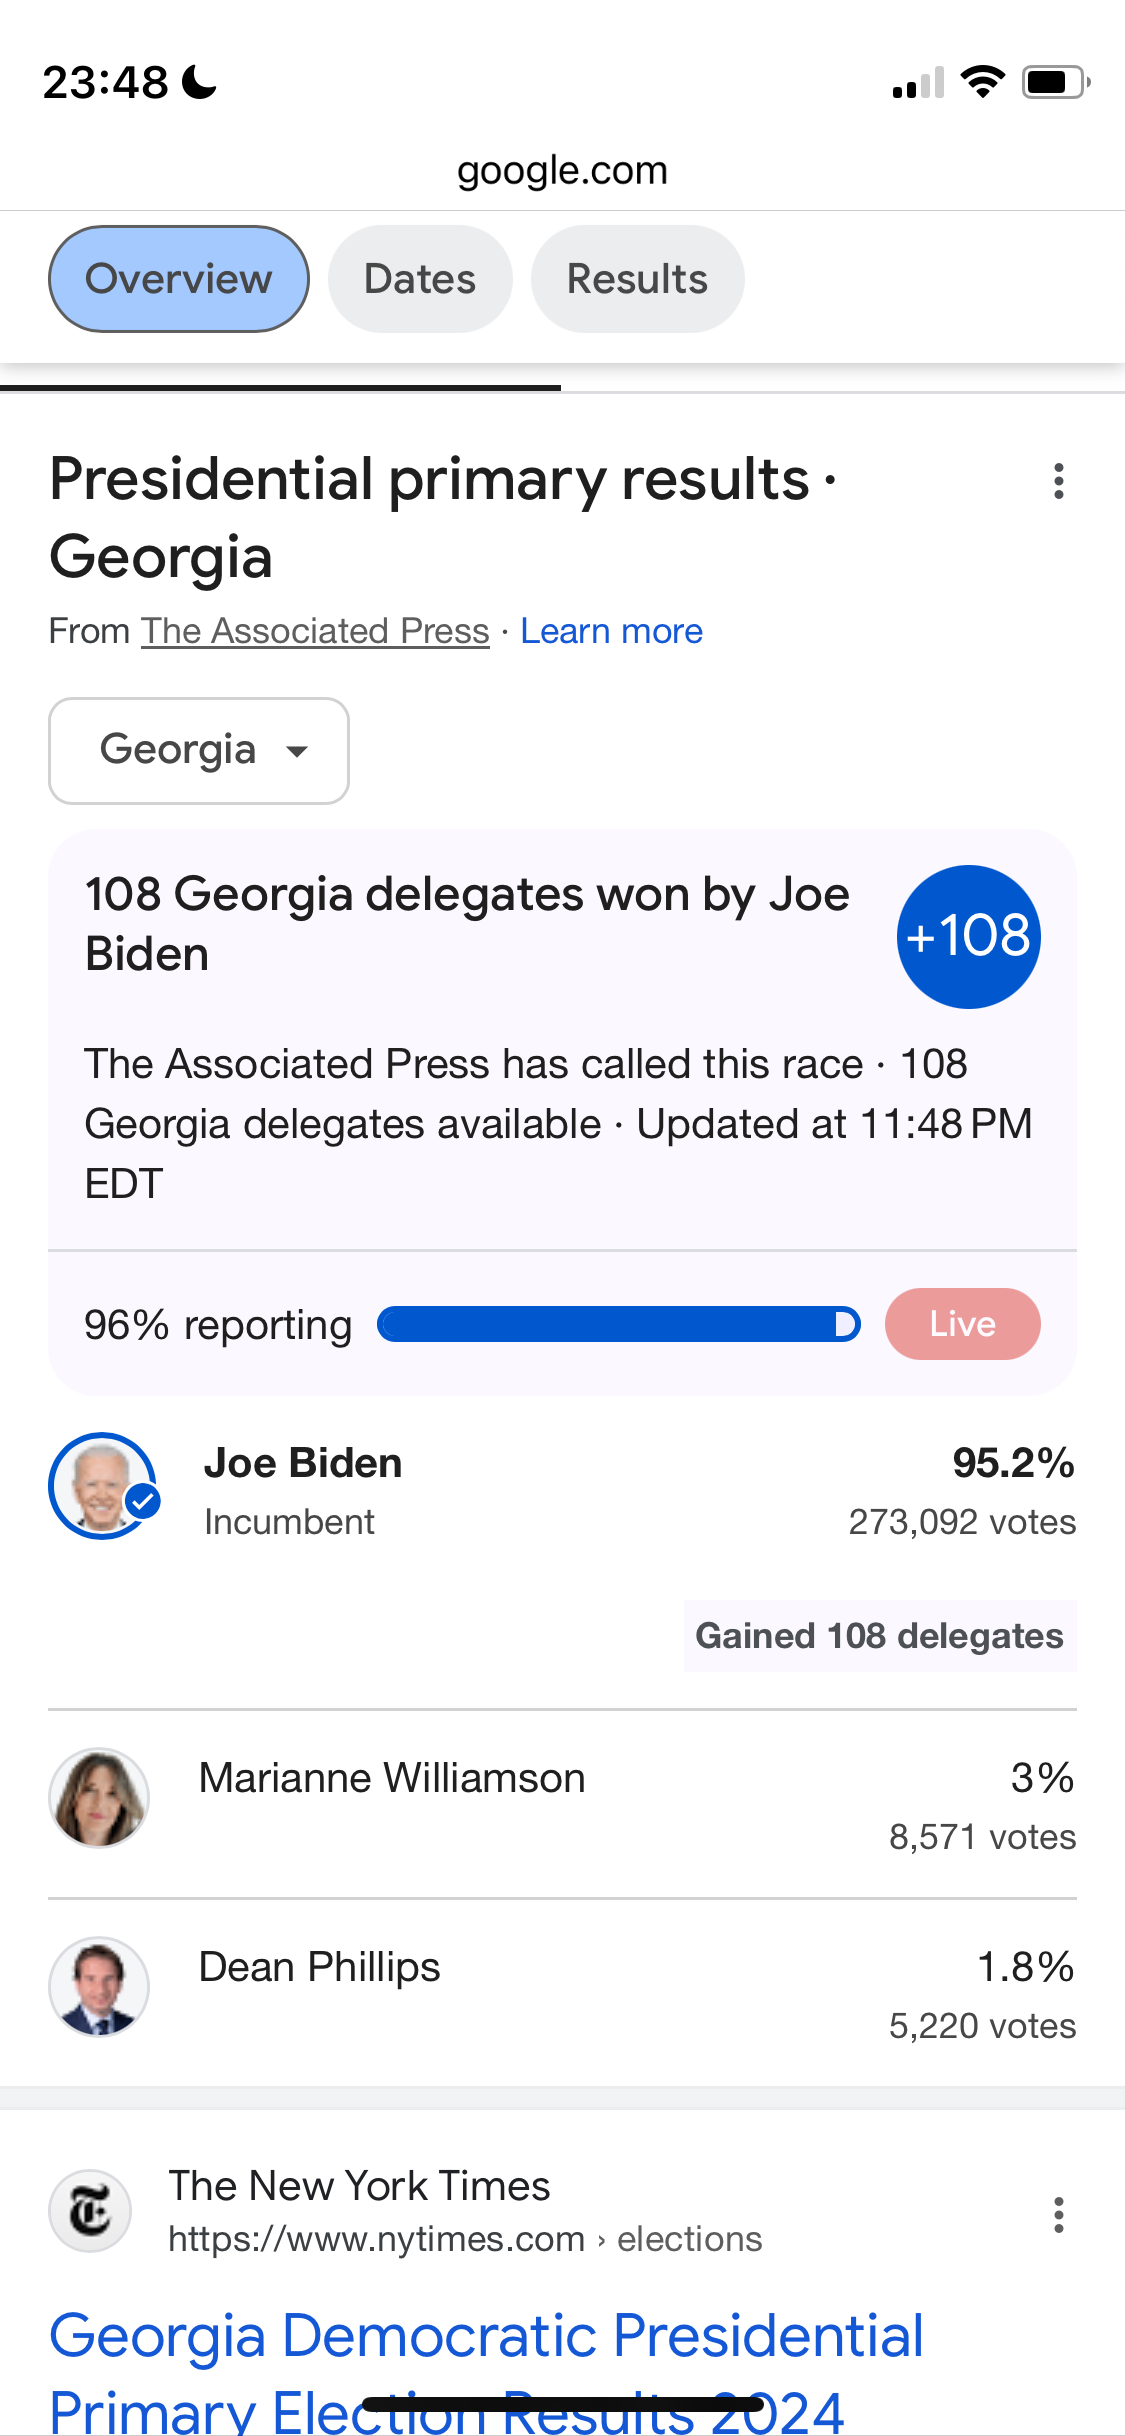
Task: Tap Marianne Williamson's profile photo
Action: [x=99, y=1797]
